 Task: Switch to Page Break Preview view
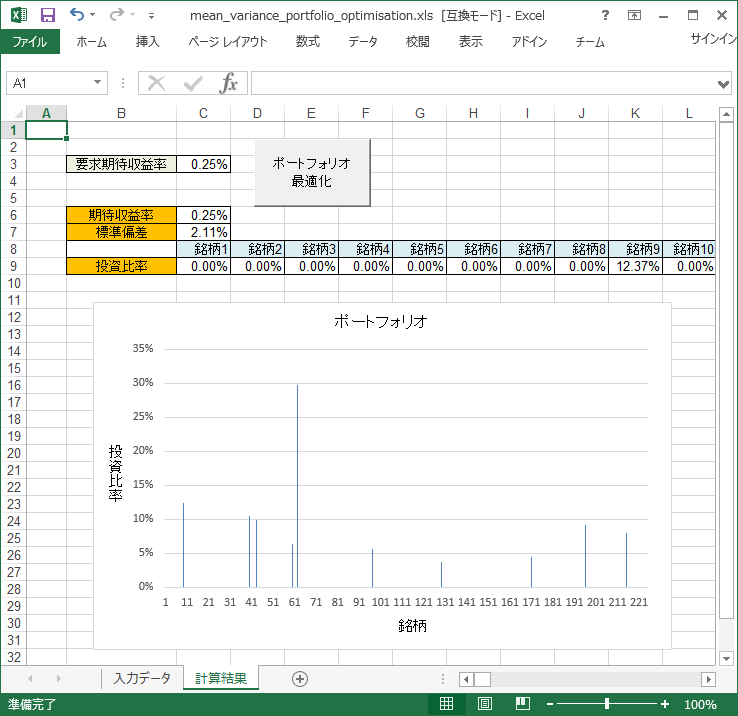click(x=521, y=704)
